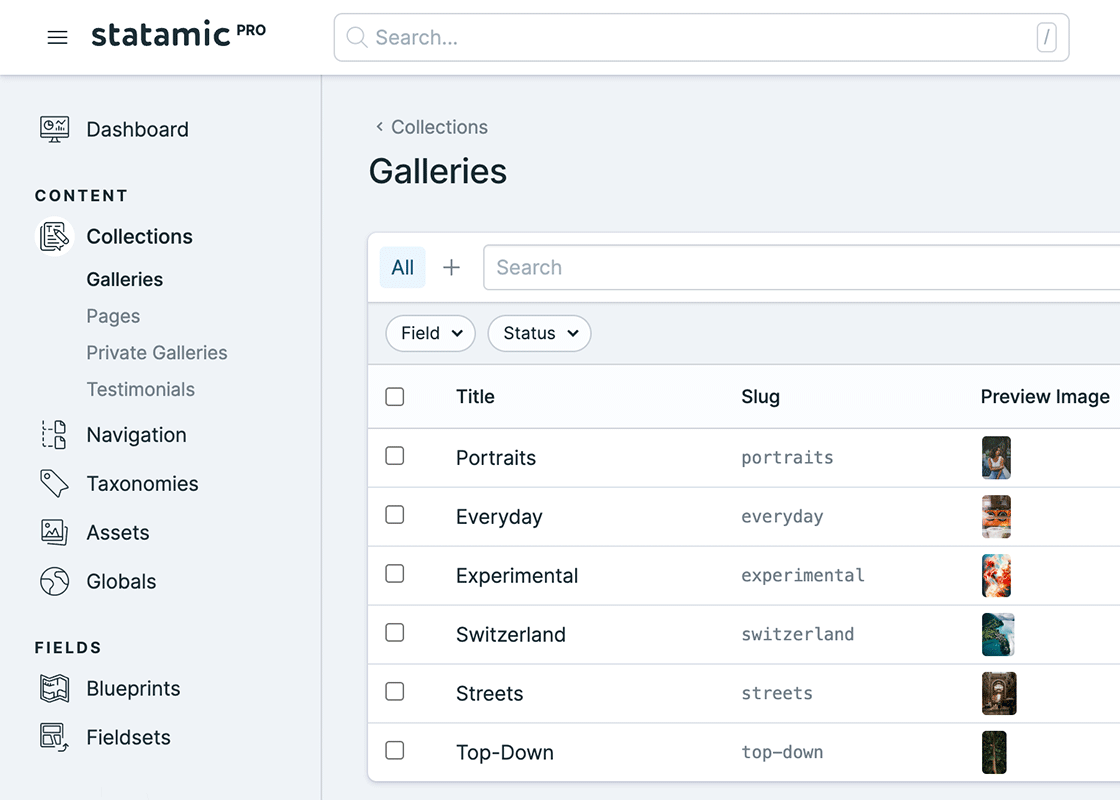This screenshot has width=1120, height=800.
Task: Expand the Status filter dropdown
Action: click(539, 333)
